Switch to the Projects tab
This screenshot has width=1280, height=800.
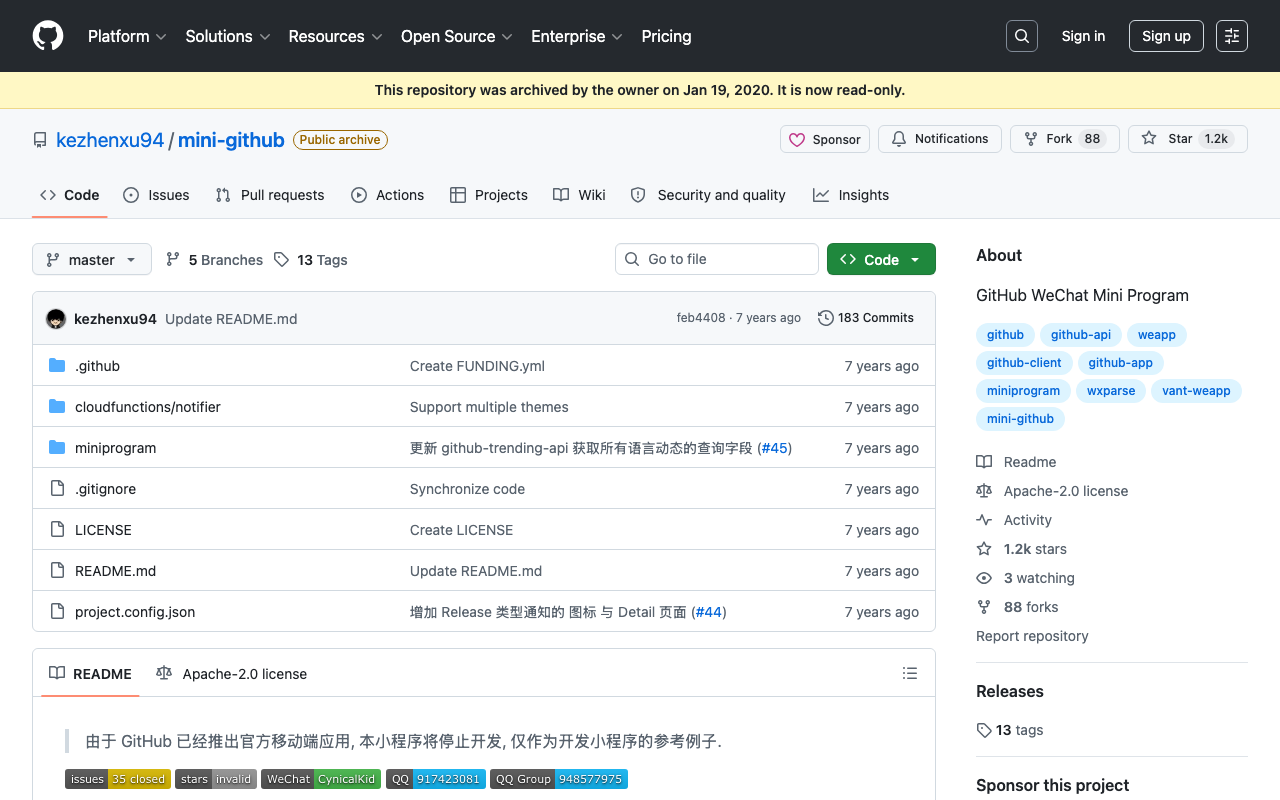(x=489, y=195)
